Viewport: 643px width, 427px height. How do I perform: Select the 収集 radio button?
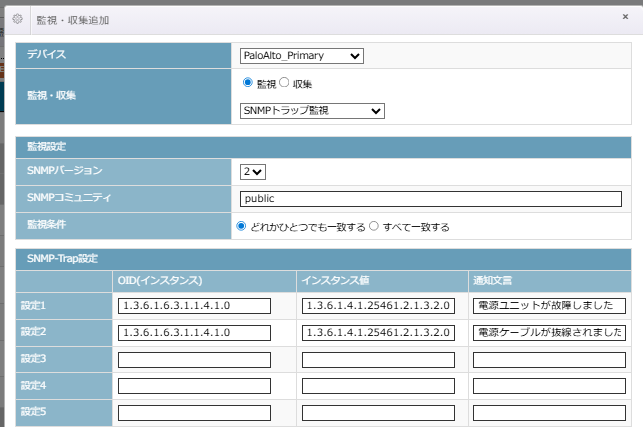[x=283, y=83]
